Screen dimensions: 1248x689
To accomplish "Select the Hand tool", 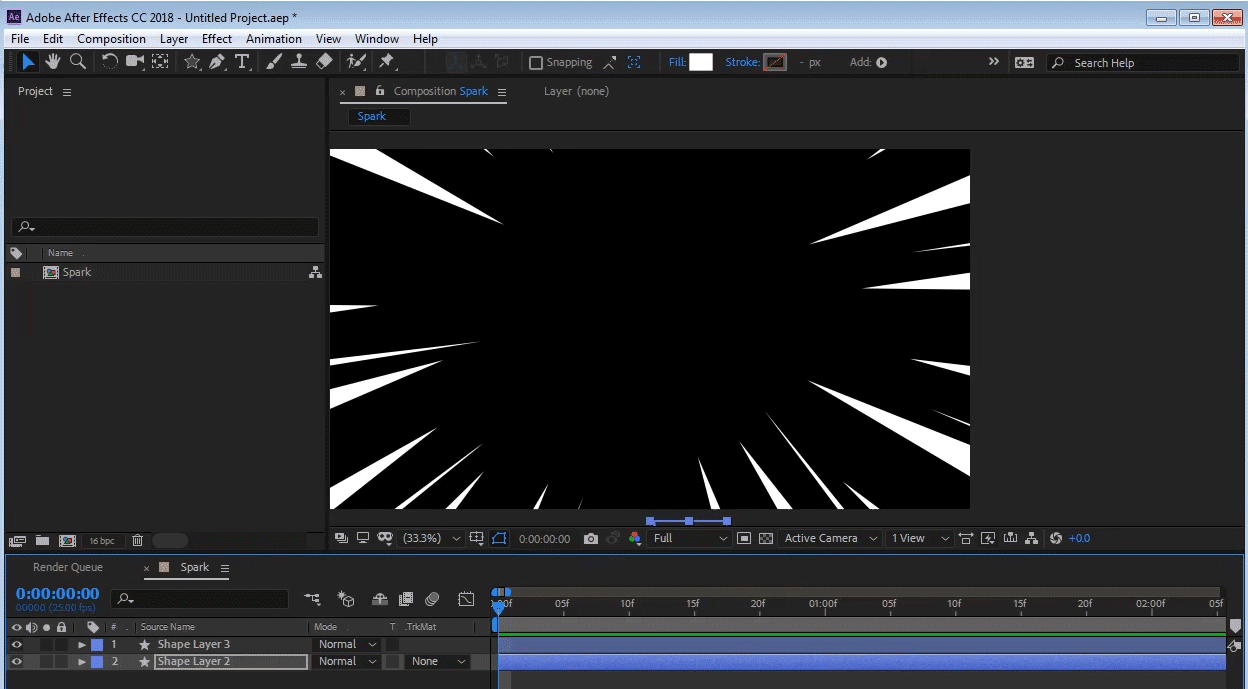I will (52, 61).
